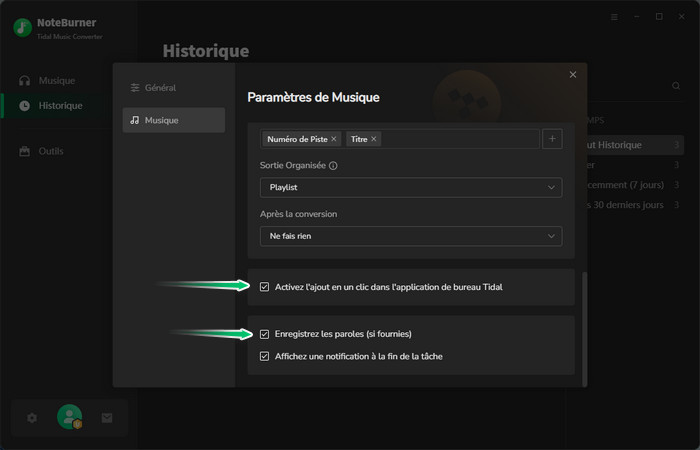Go to Musique in the left sidebar
The height and width of the screenshot is (450, 700).
56,80
